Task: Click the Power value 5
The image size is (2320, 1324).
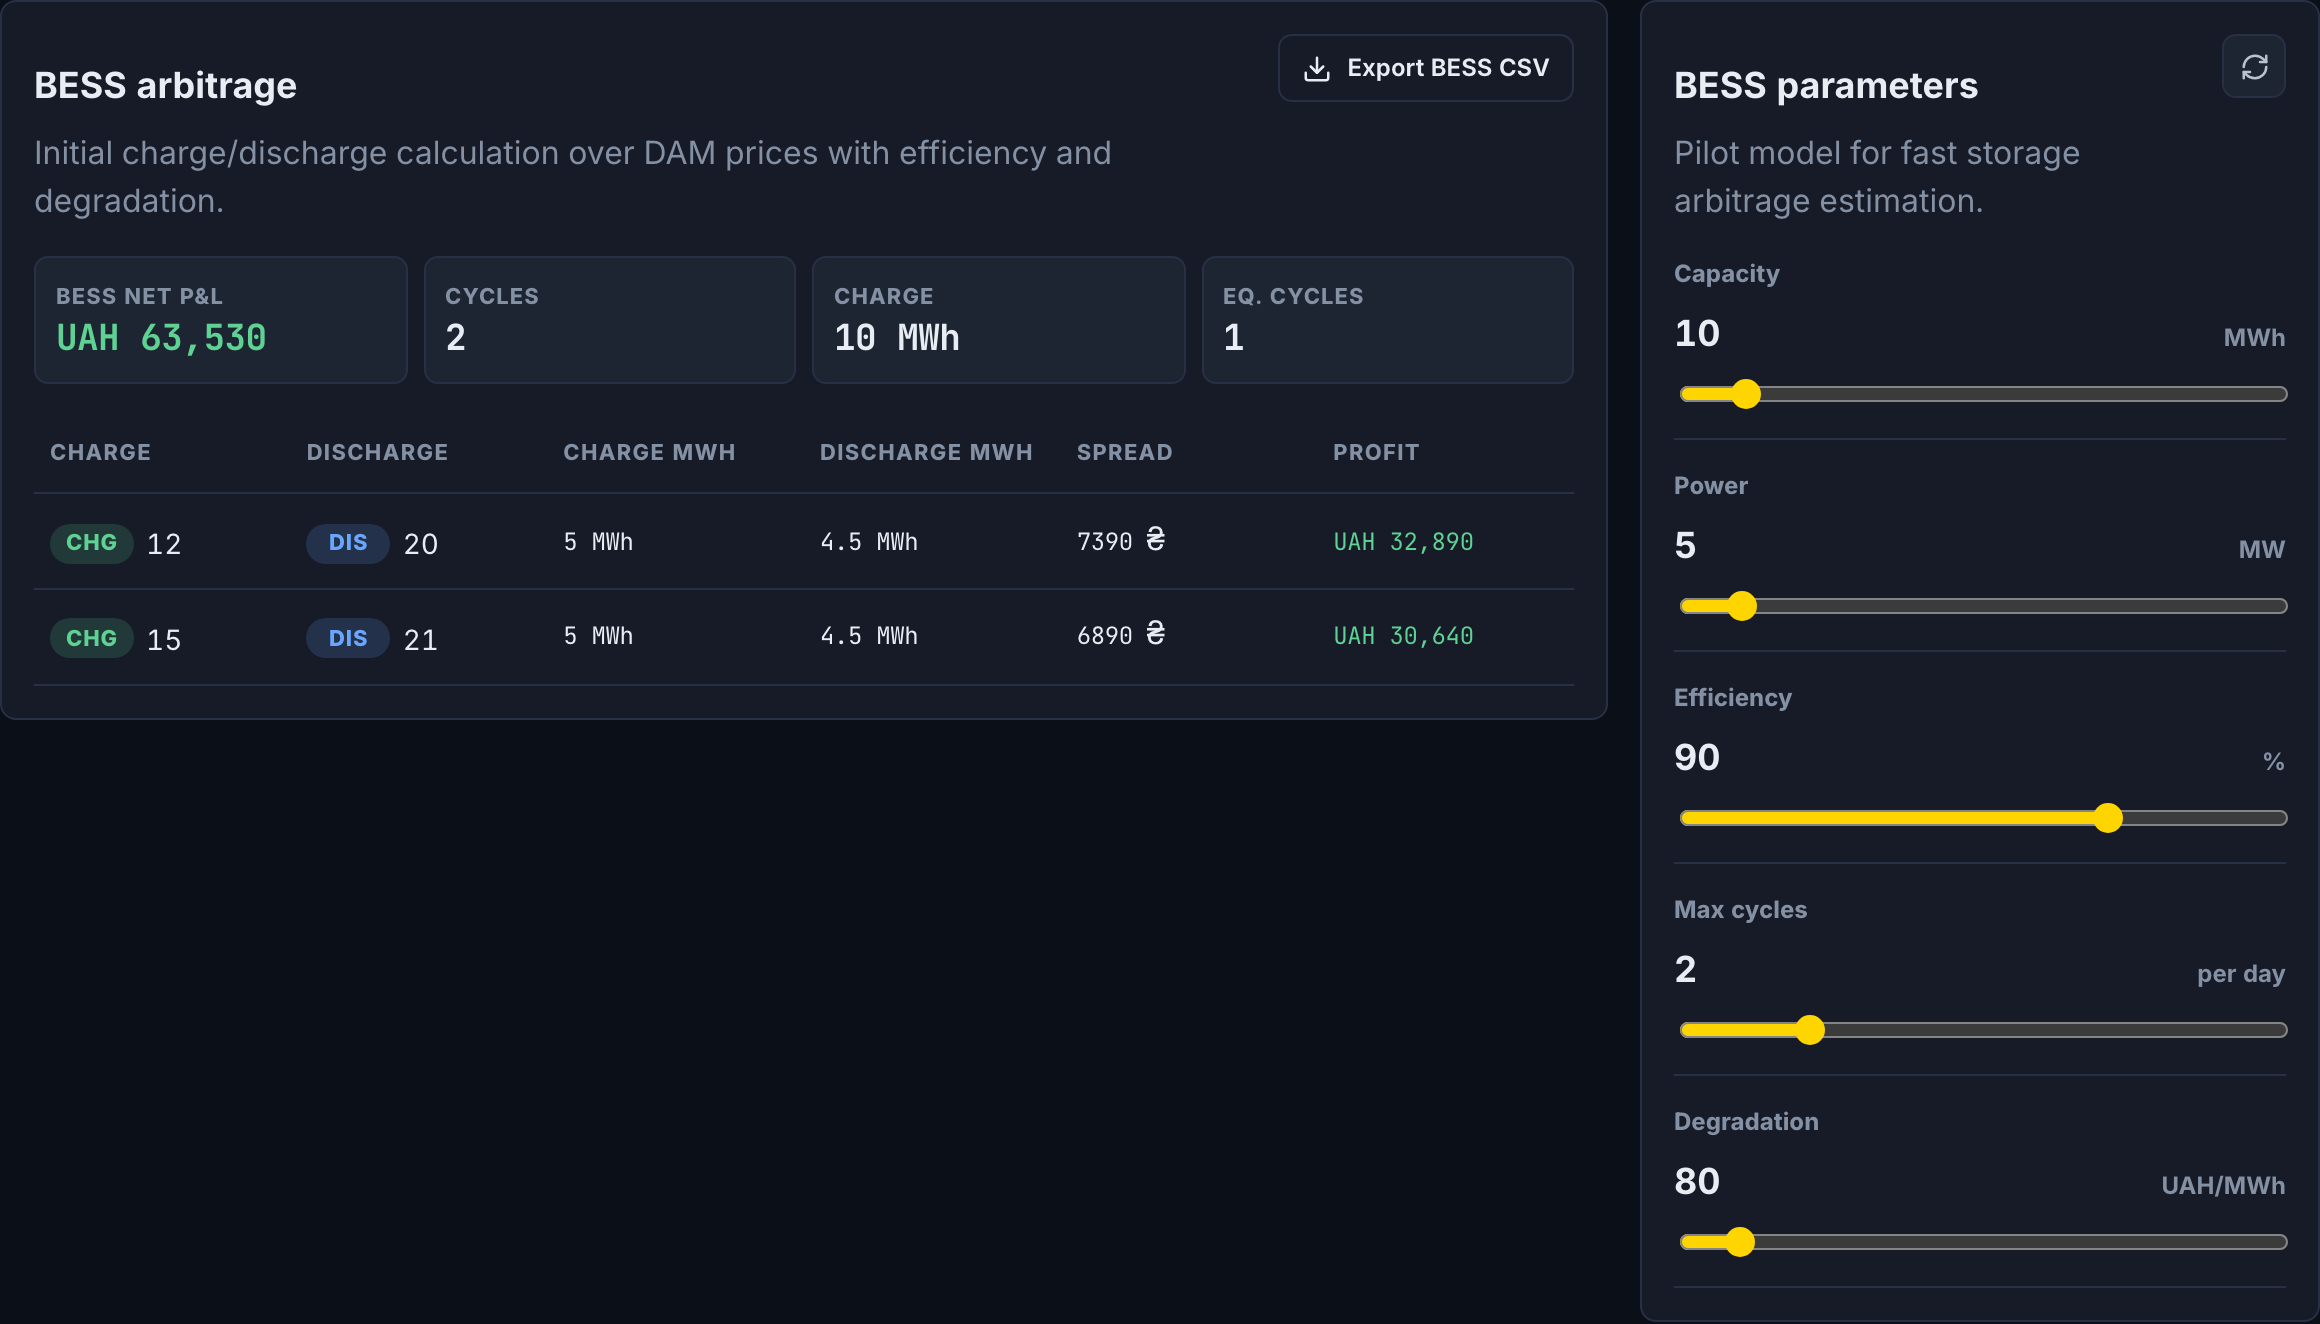Action: tap(1685, 545)
